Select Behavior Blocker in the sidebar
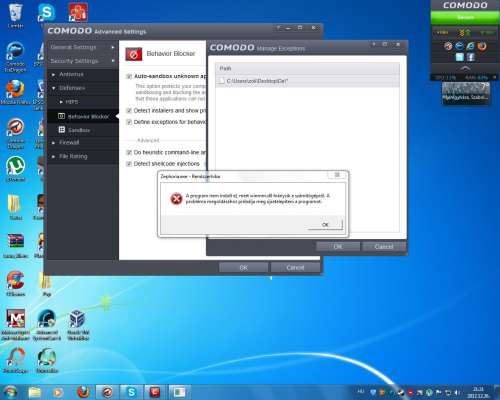The width and height of the screenshot is (500, 400). point(83,116)
